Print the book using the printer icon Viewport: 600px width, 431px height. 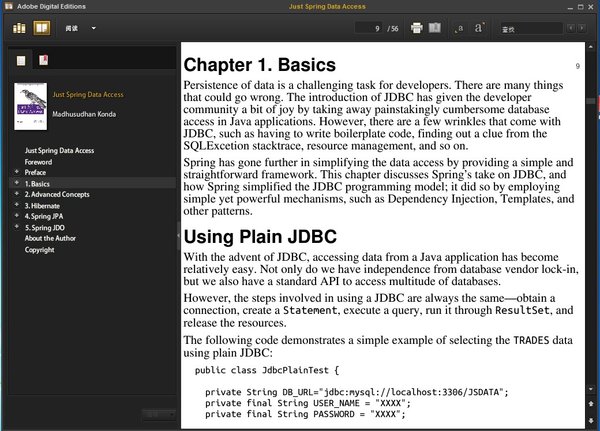(x=417, y=28)
